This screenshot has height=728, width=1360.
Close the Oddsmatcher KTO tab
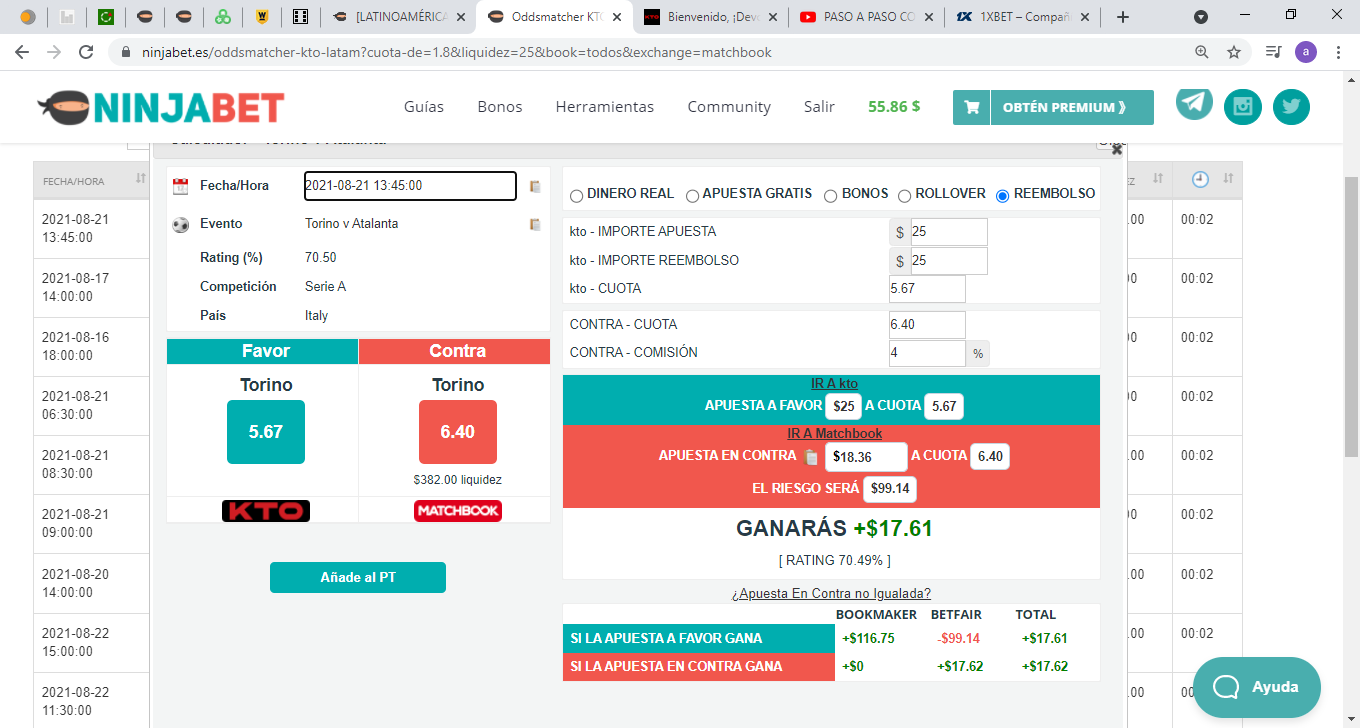[618, 17]
